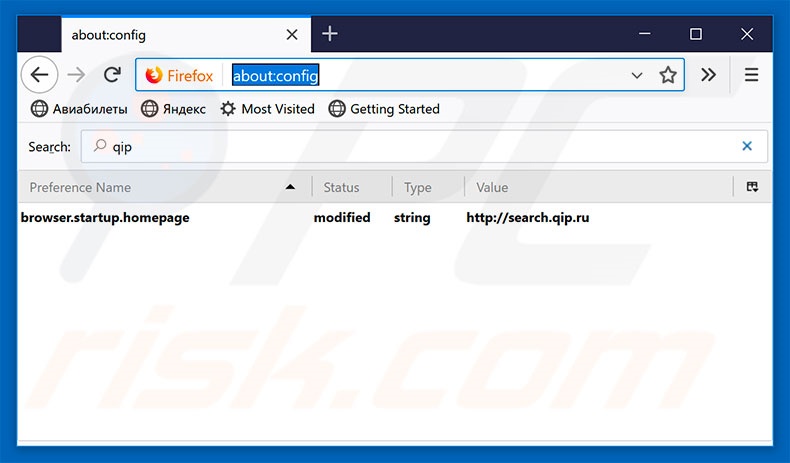Open the column picker icon in header
This screenshot has width=790, height=463.
752,187
